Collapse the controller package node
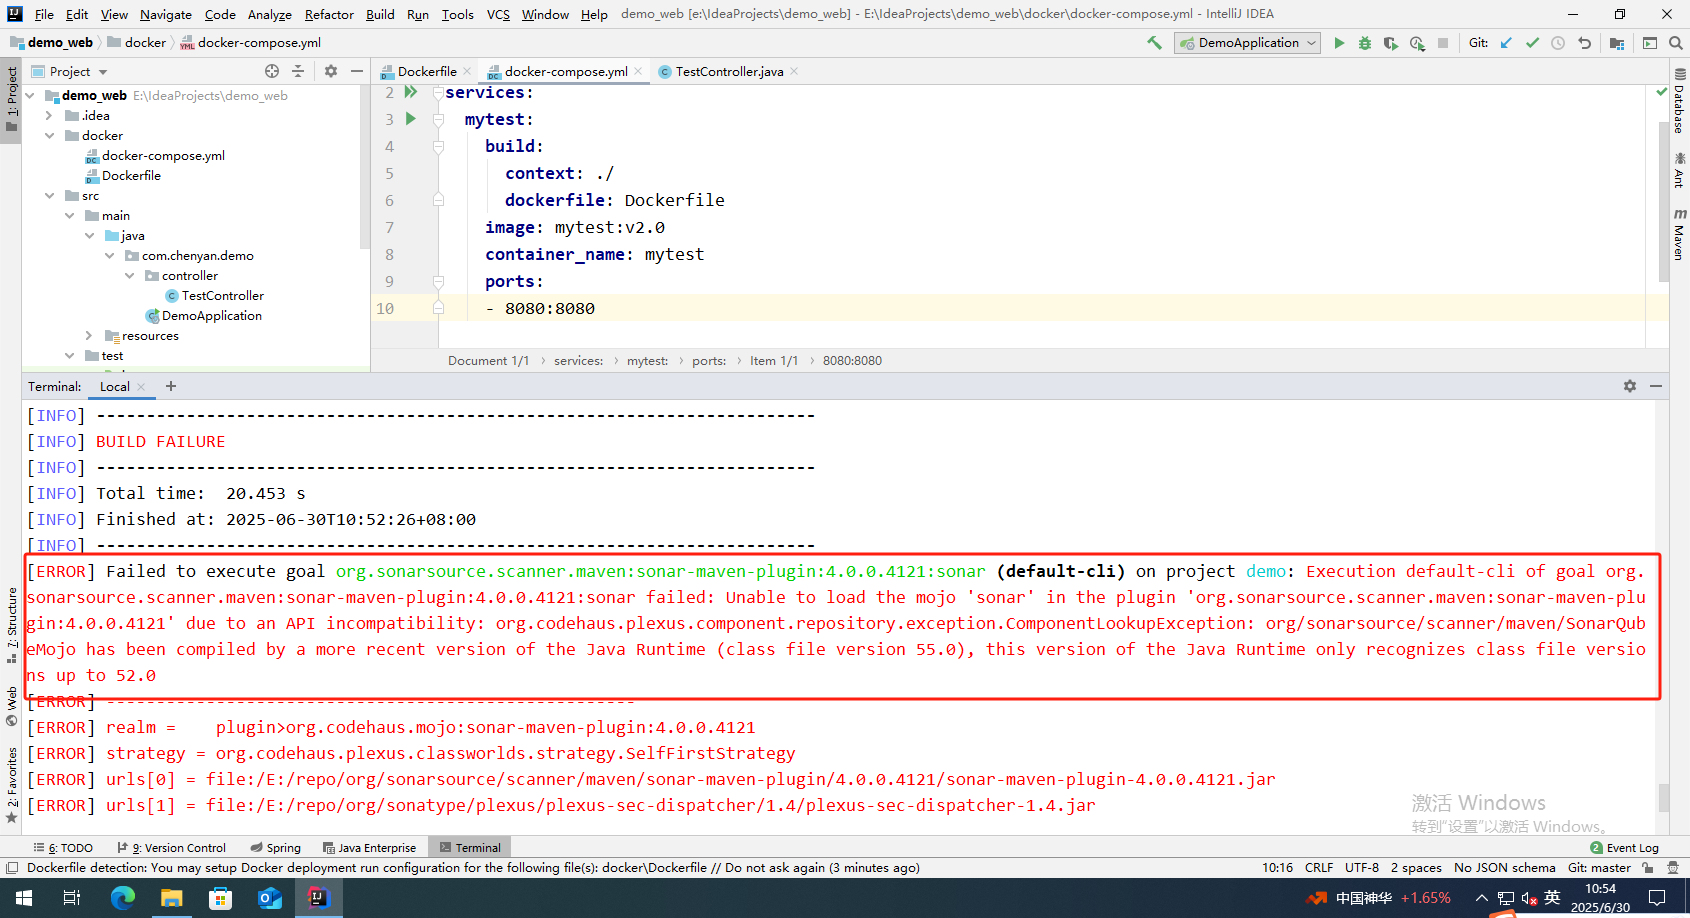Screen dimensions: 1690x918 coord(129,276)
